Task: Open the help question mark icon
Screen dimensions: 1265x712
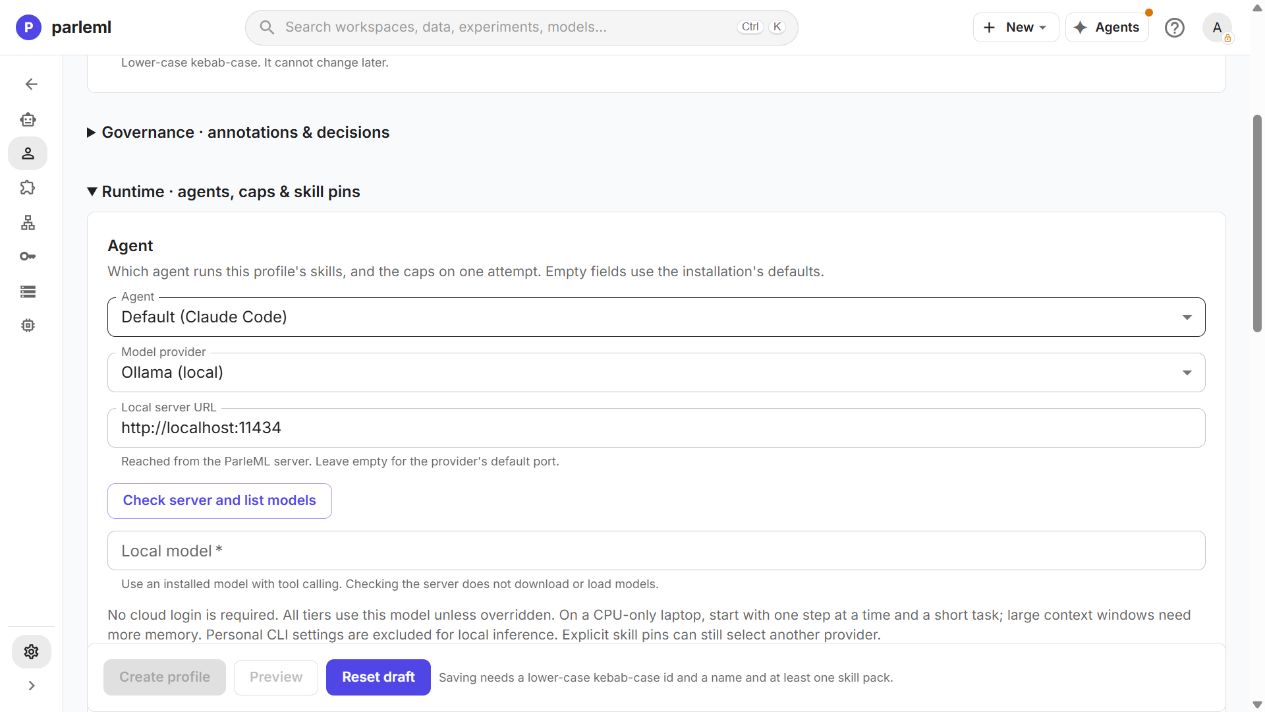Action: pyautogui.click(x=1175, y=28)
